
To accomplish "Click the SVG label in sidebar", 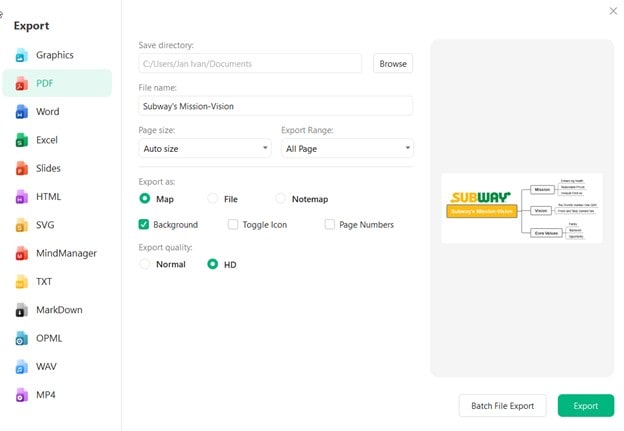I will (x=45, y=225).
